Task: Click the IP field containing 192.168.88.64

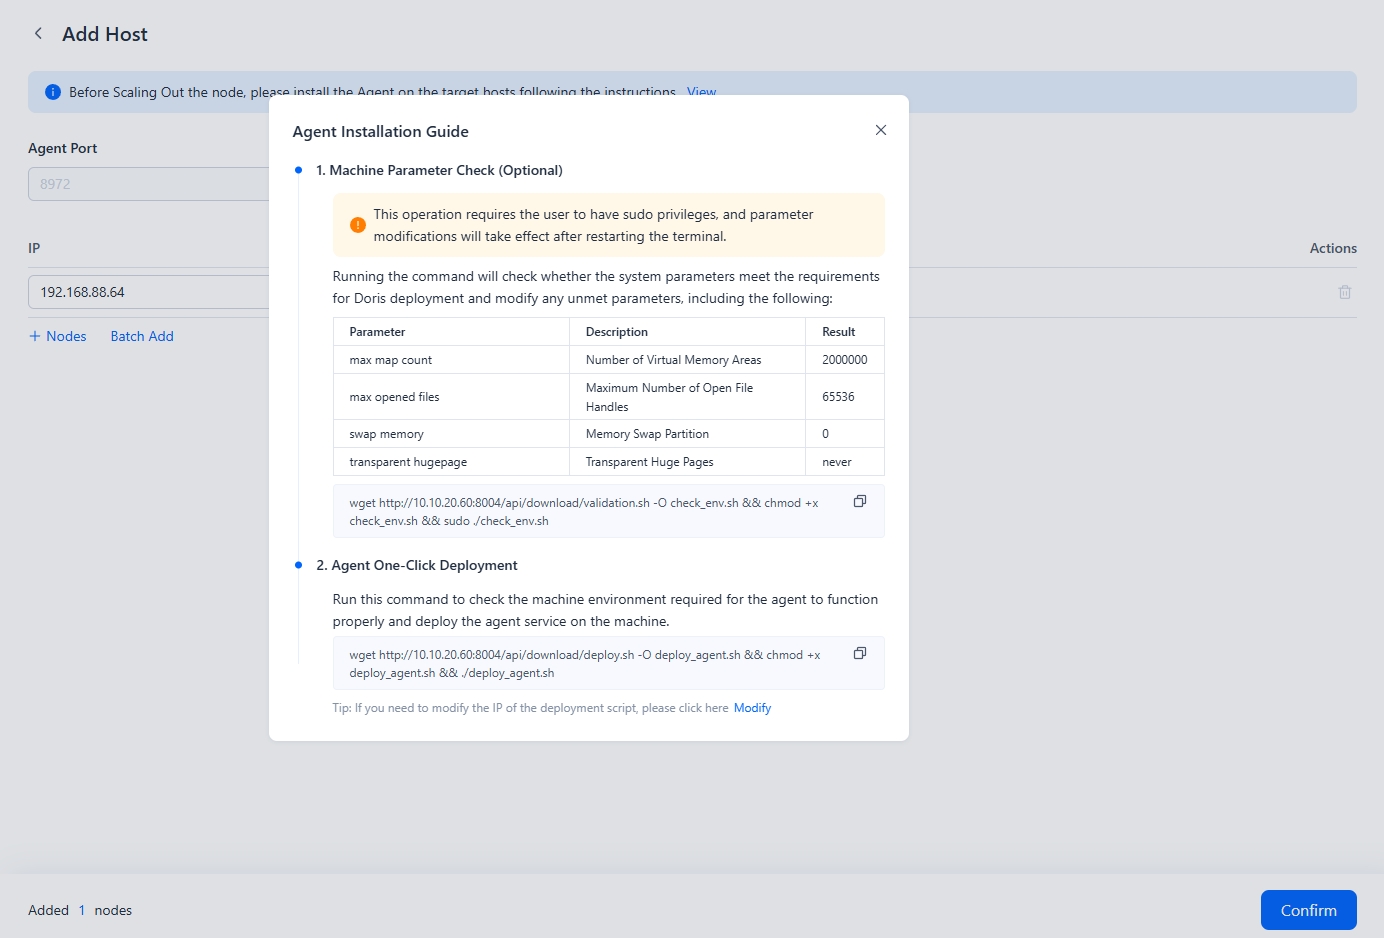Action: pos(150,291)
